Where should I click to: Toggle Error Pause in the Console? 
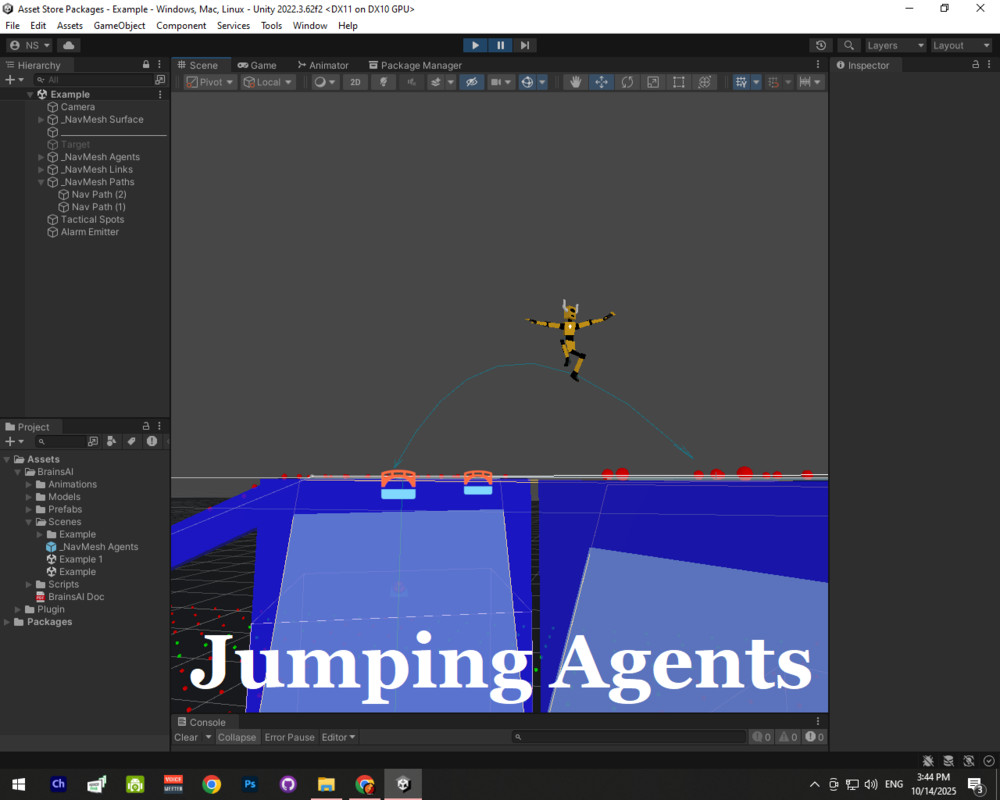(290, 737)
